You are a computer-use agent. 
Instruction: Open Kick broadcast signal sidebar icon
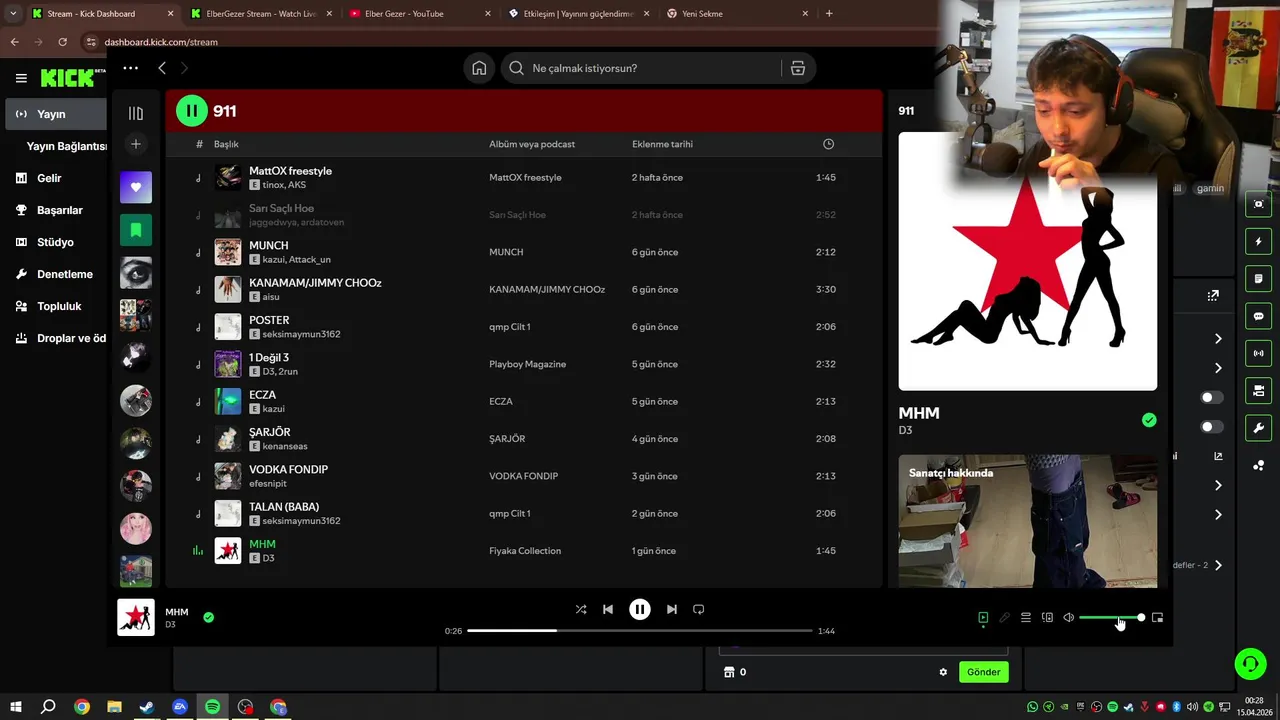pyautogui.click(x=1258, y=353)
